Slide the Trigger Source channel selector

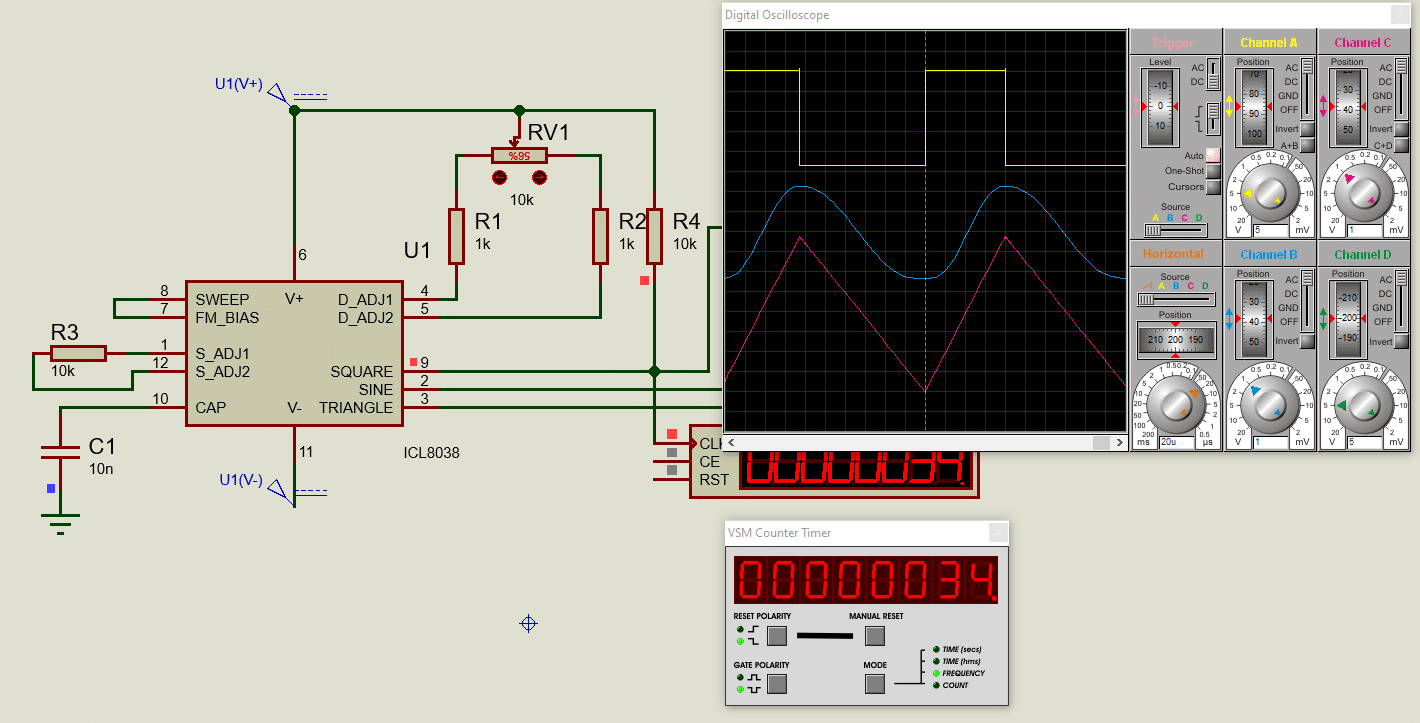tap(1154, 230)
